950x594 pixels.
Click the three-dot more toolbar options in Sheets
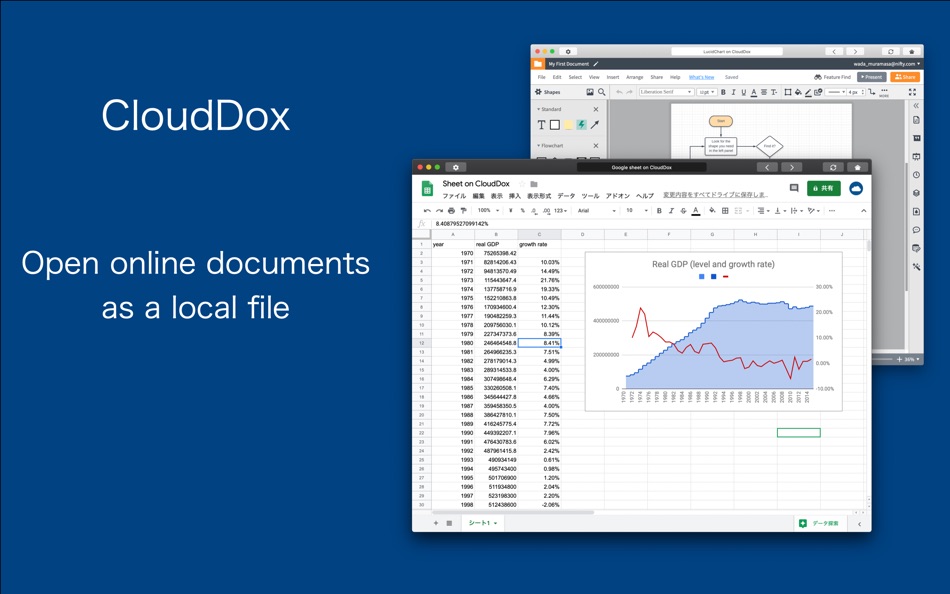pyautogui.click(x=832, y=211)
